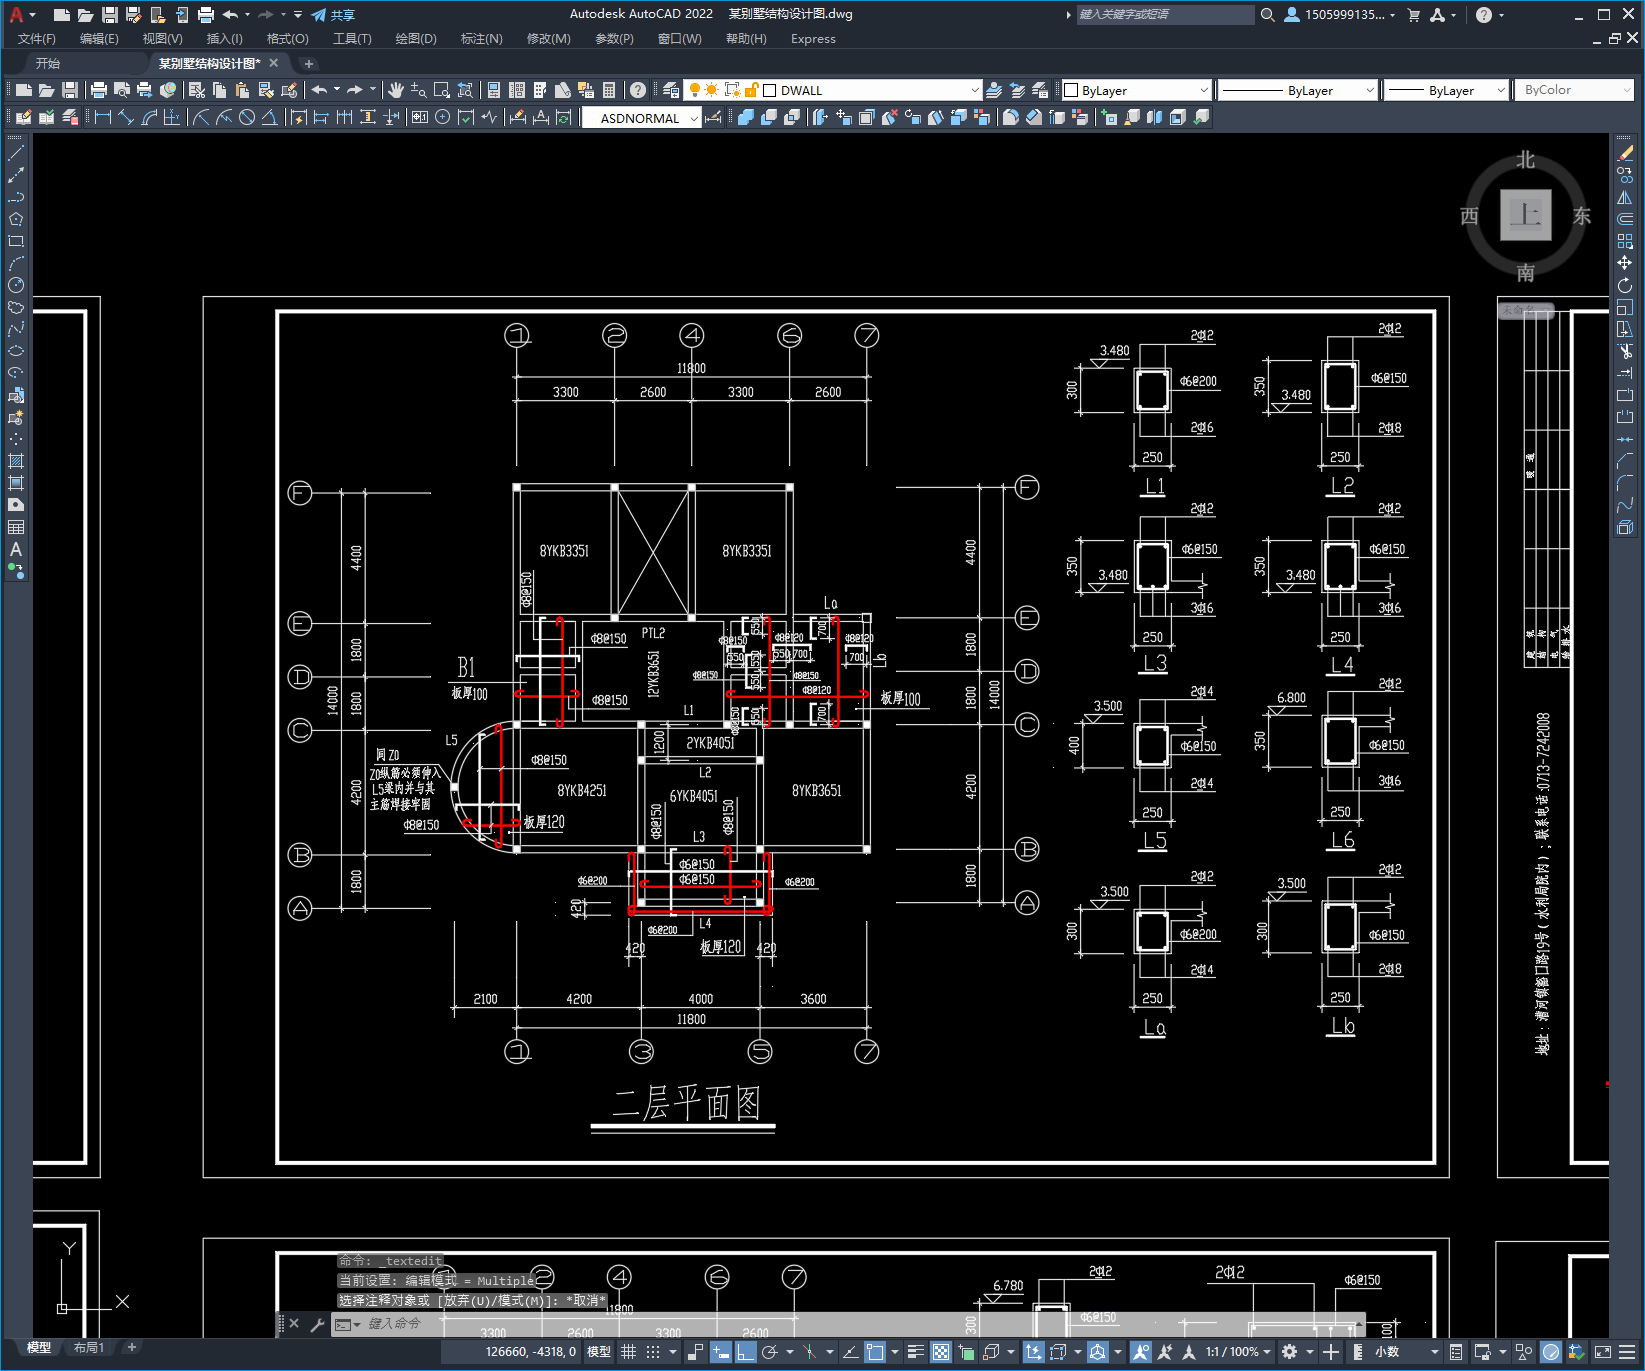The width and height of the screenshot is (1645, 1371).
Task: Select the Multiline Text A tool
Action: tap(16, 549)
